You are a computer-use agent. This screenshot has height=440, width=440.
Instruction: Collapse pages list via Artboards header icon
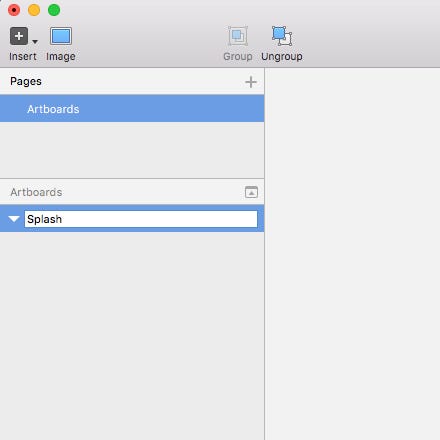[251, 192]
